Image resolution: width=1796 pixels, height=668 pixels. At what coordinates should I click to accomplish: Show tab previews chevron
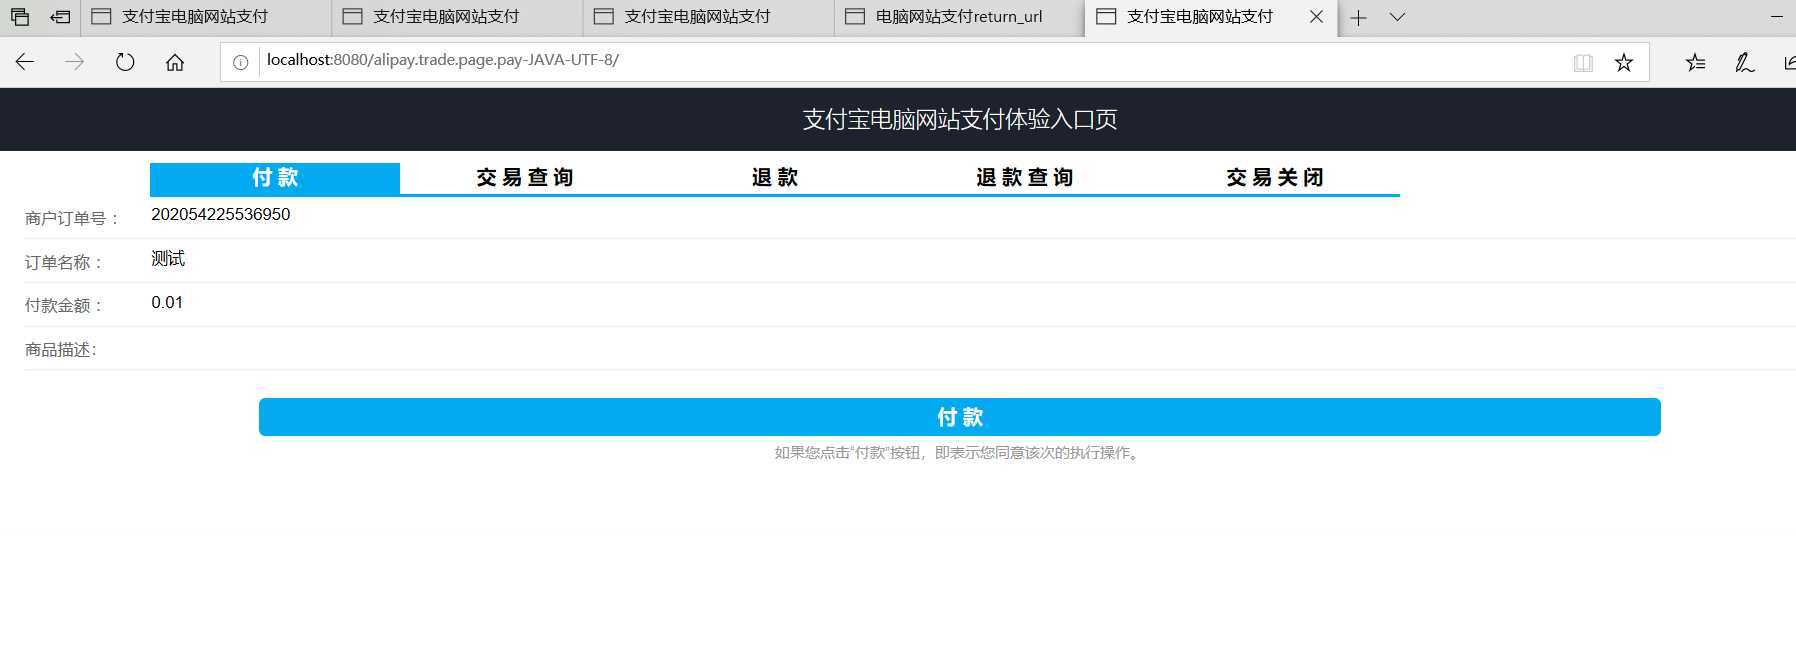click(1398, 17)
